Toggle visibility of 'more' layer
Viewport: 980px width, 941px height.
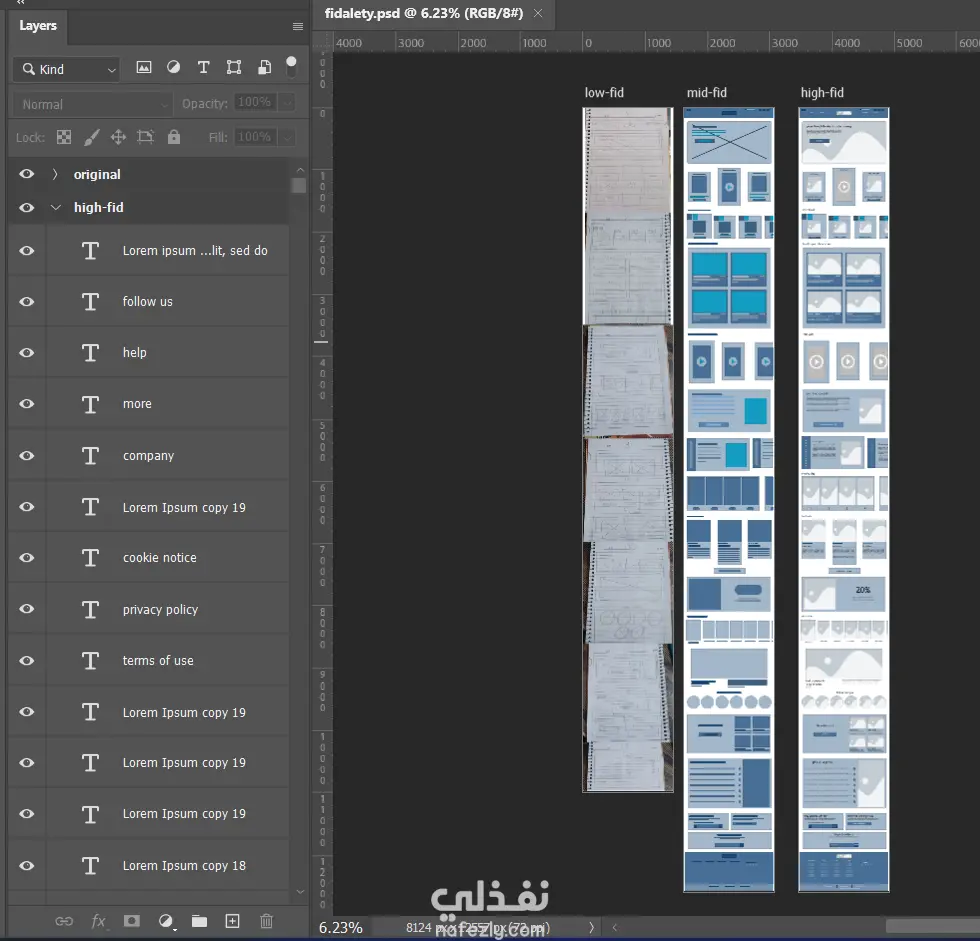[26, 404]
